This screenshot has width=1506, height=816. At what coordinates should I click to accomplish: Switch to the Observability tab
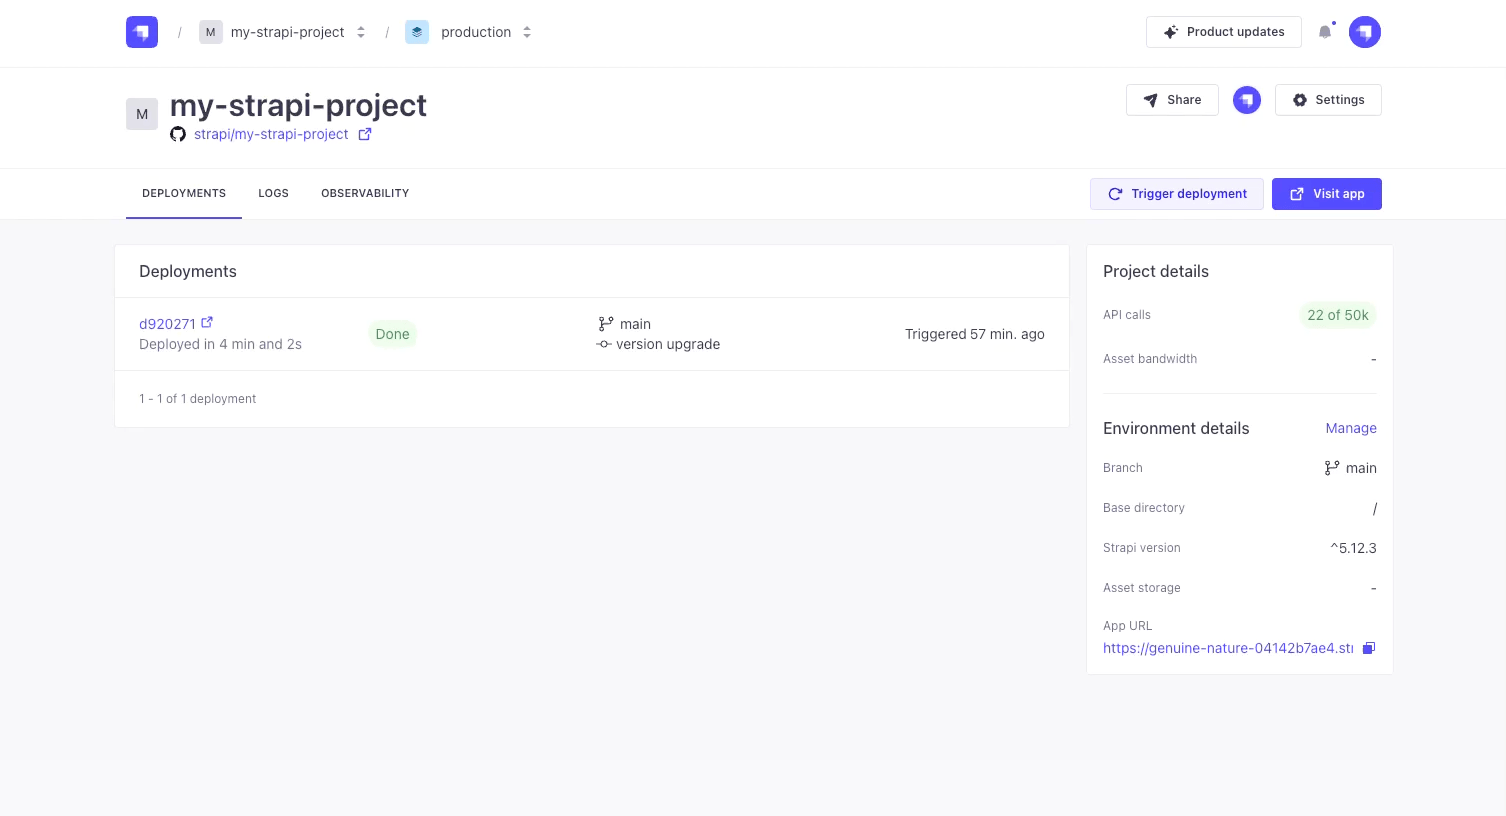(365, 193)
